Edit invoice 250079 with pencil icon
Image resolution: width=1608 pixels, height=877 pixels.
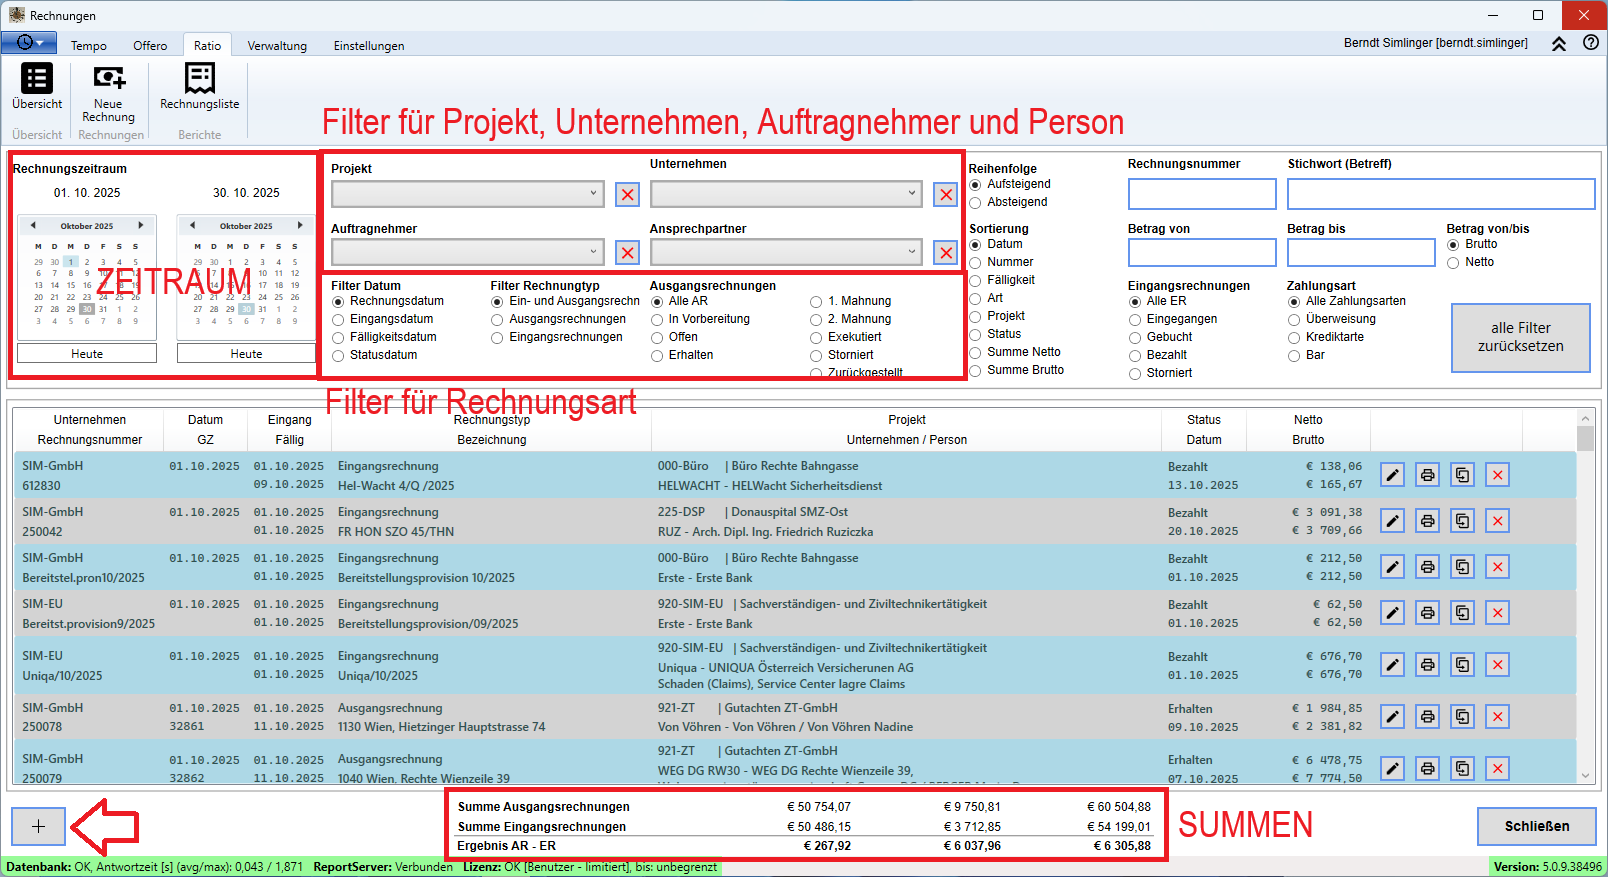(x=1392, y=768)
